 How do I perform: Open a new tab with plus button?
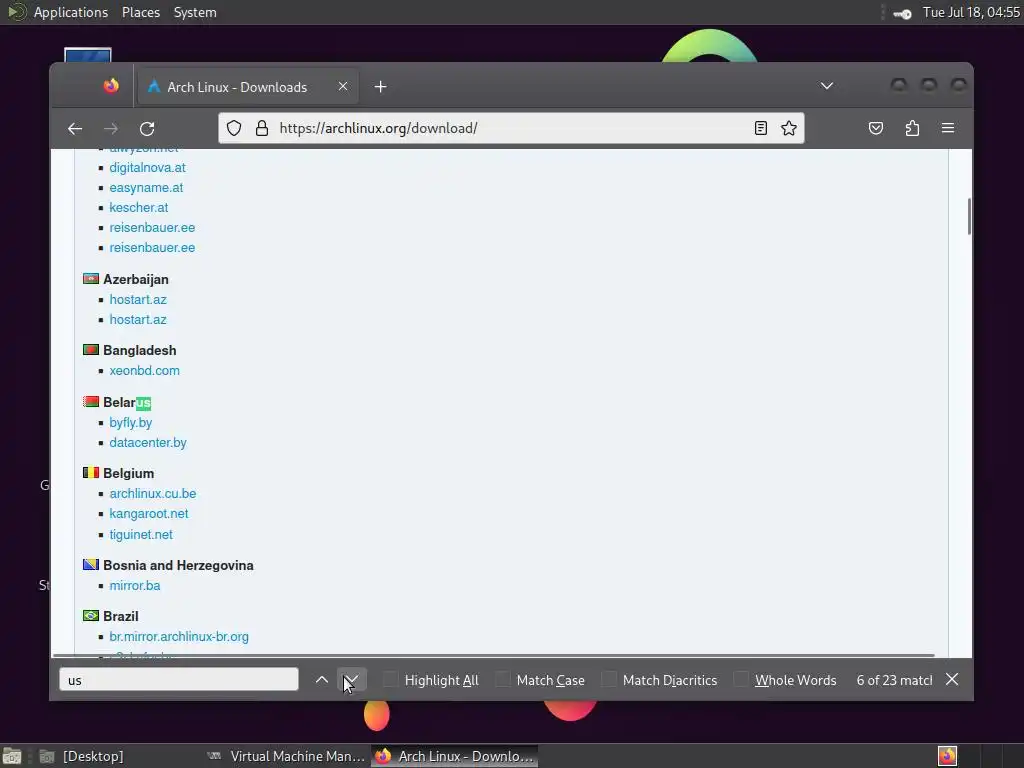[x=381, y=87]
